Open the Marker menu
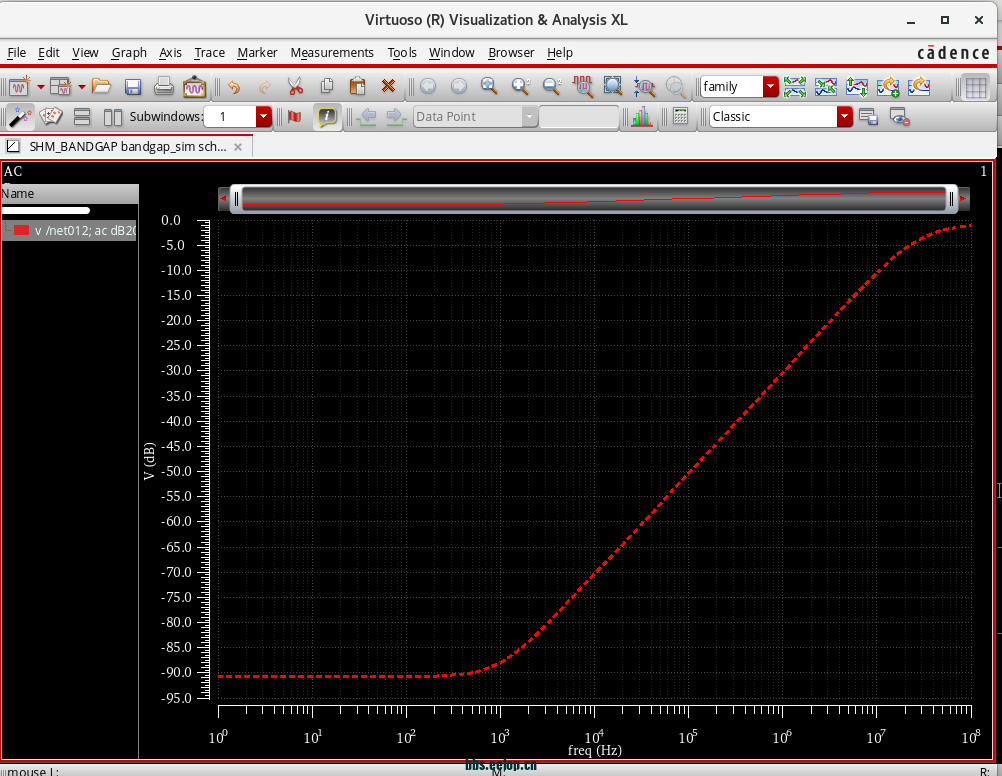 (257, 52)
